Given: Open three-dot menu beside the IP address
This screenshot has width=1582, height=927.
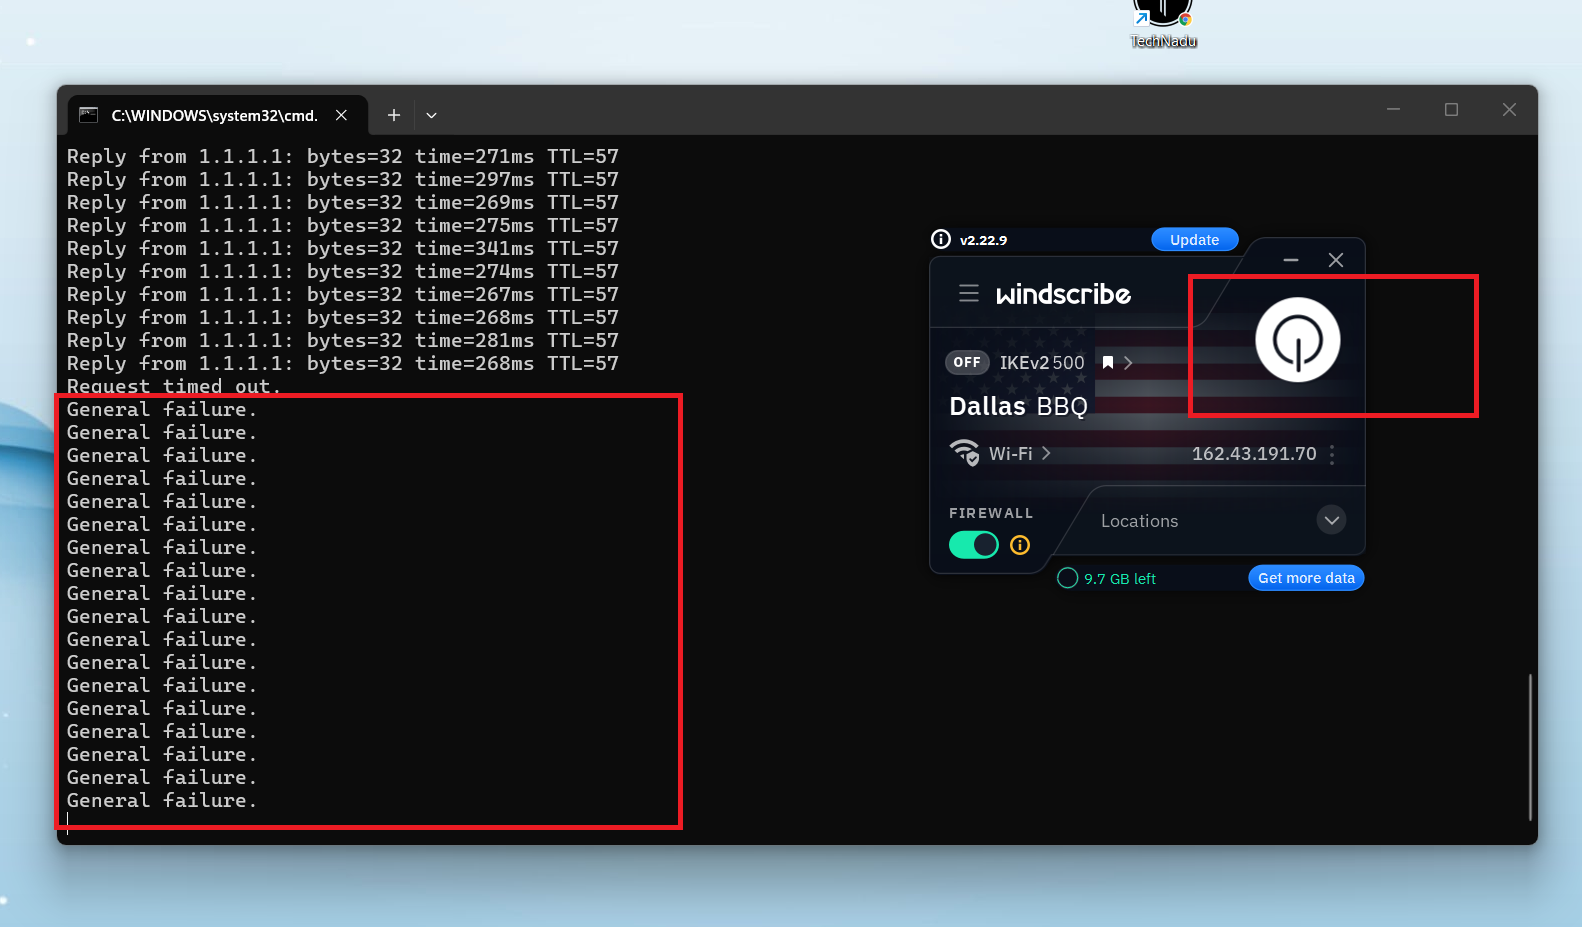Looking at the screenshot, I should 1332,454.
